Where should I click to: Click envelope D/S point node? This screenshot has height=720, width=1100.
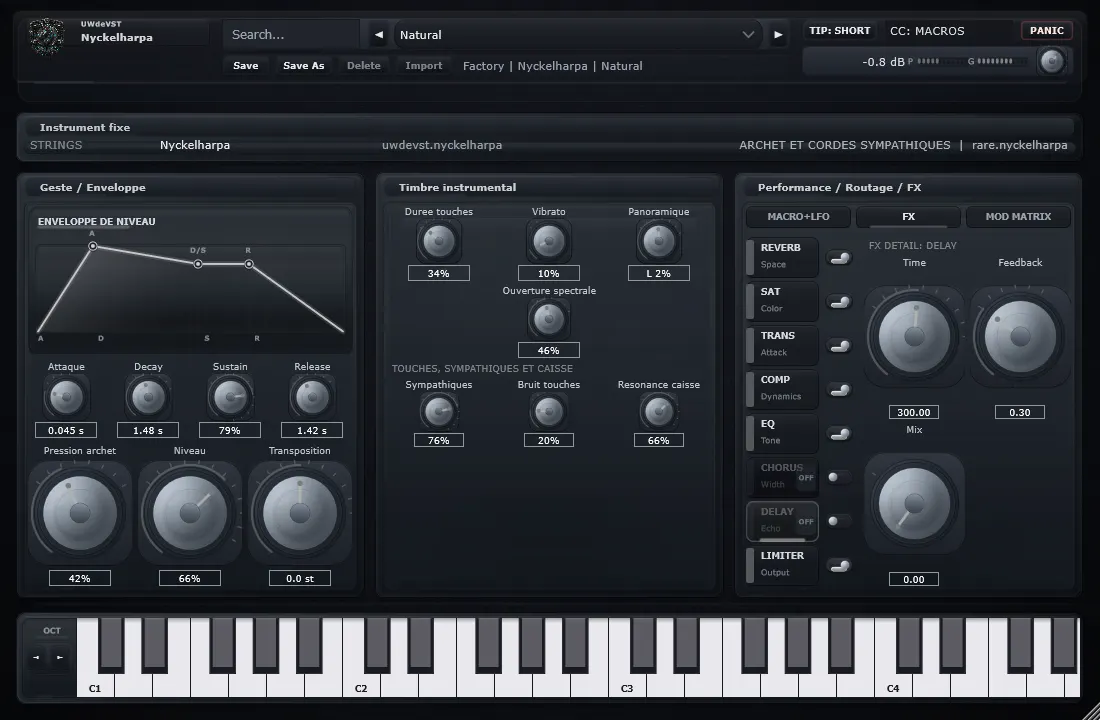[198, 264]
